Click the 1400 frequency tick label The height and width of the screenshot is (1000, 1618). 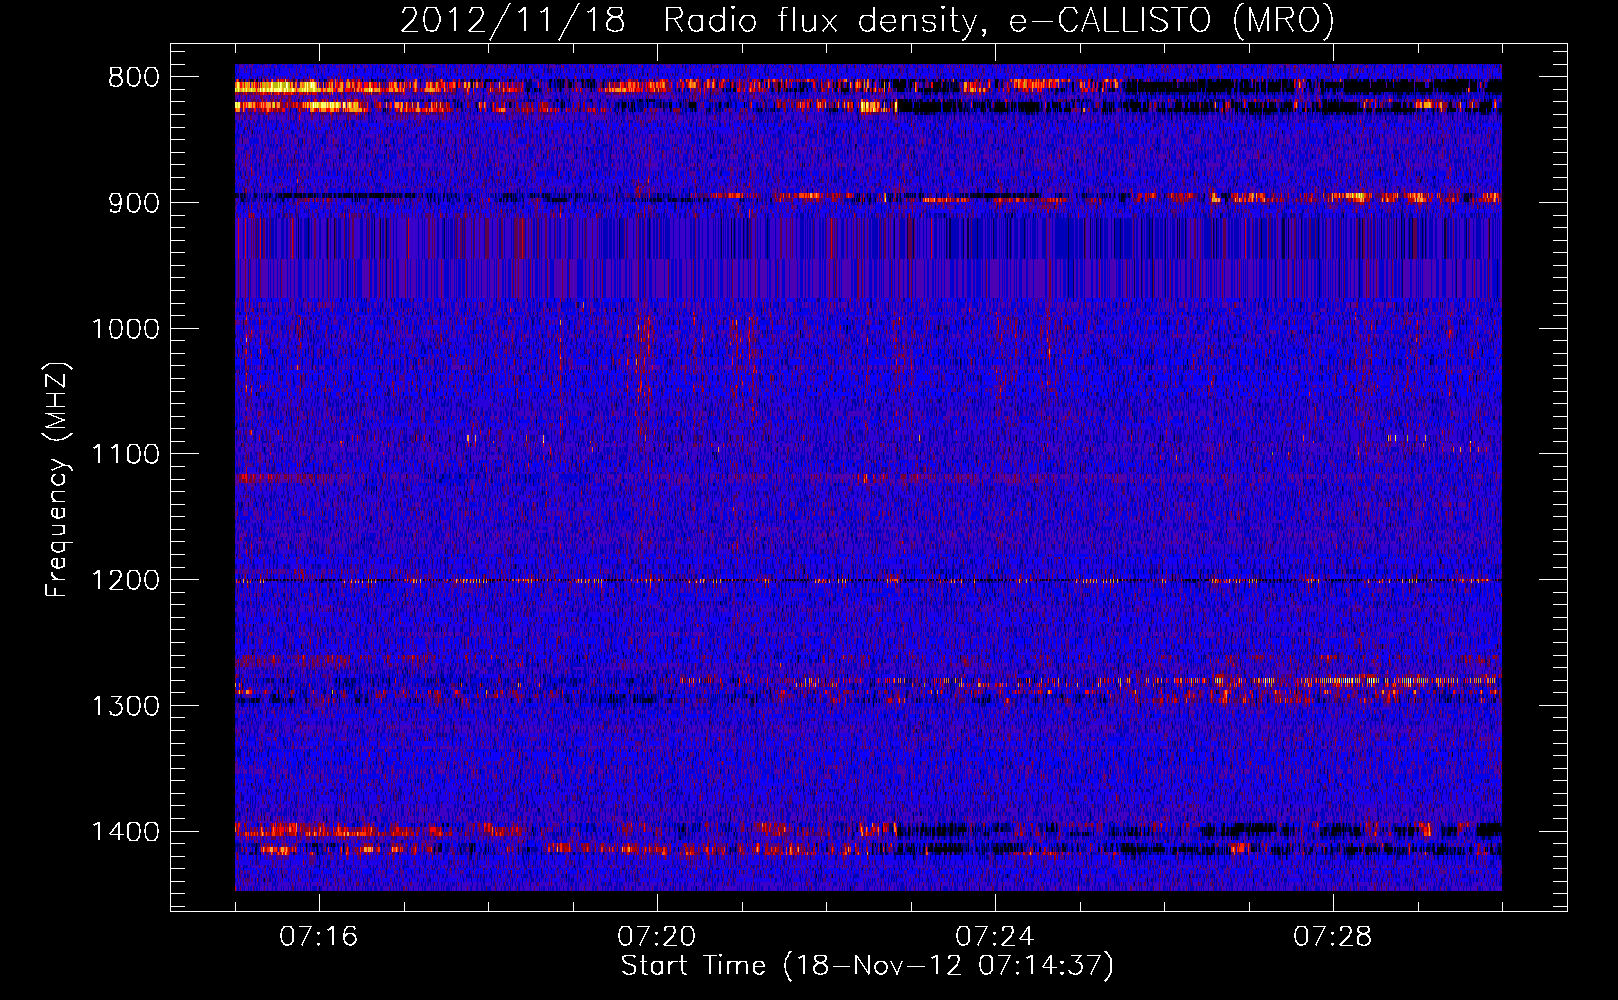click(x=126, y=832)
